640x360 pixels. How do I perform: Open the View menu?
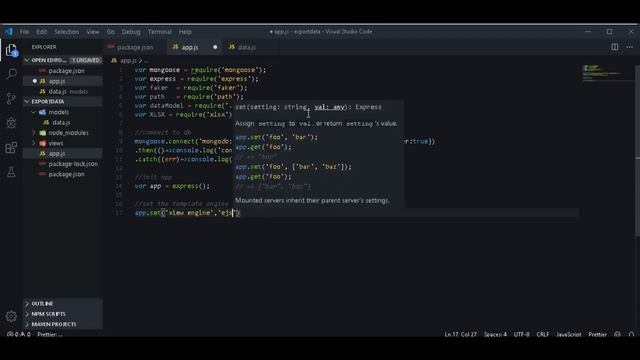pyautogui.click(x=93, y=32)
